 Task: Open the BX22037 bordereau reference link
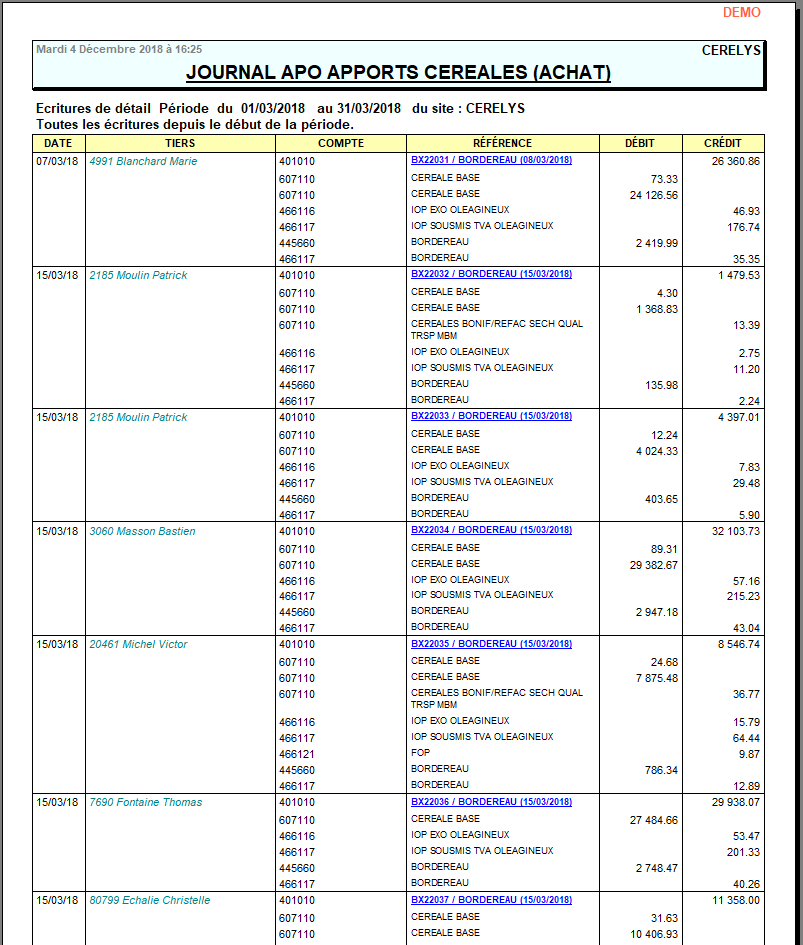[x=491, y=900]
